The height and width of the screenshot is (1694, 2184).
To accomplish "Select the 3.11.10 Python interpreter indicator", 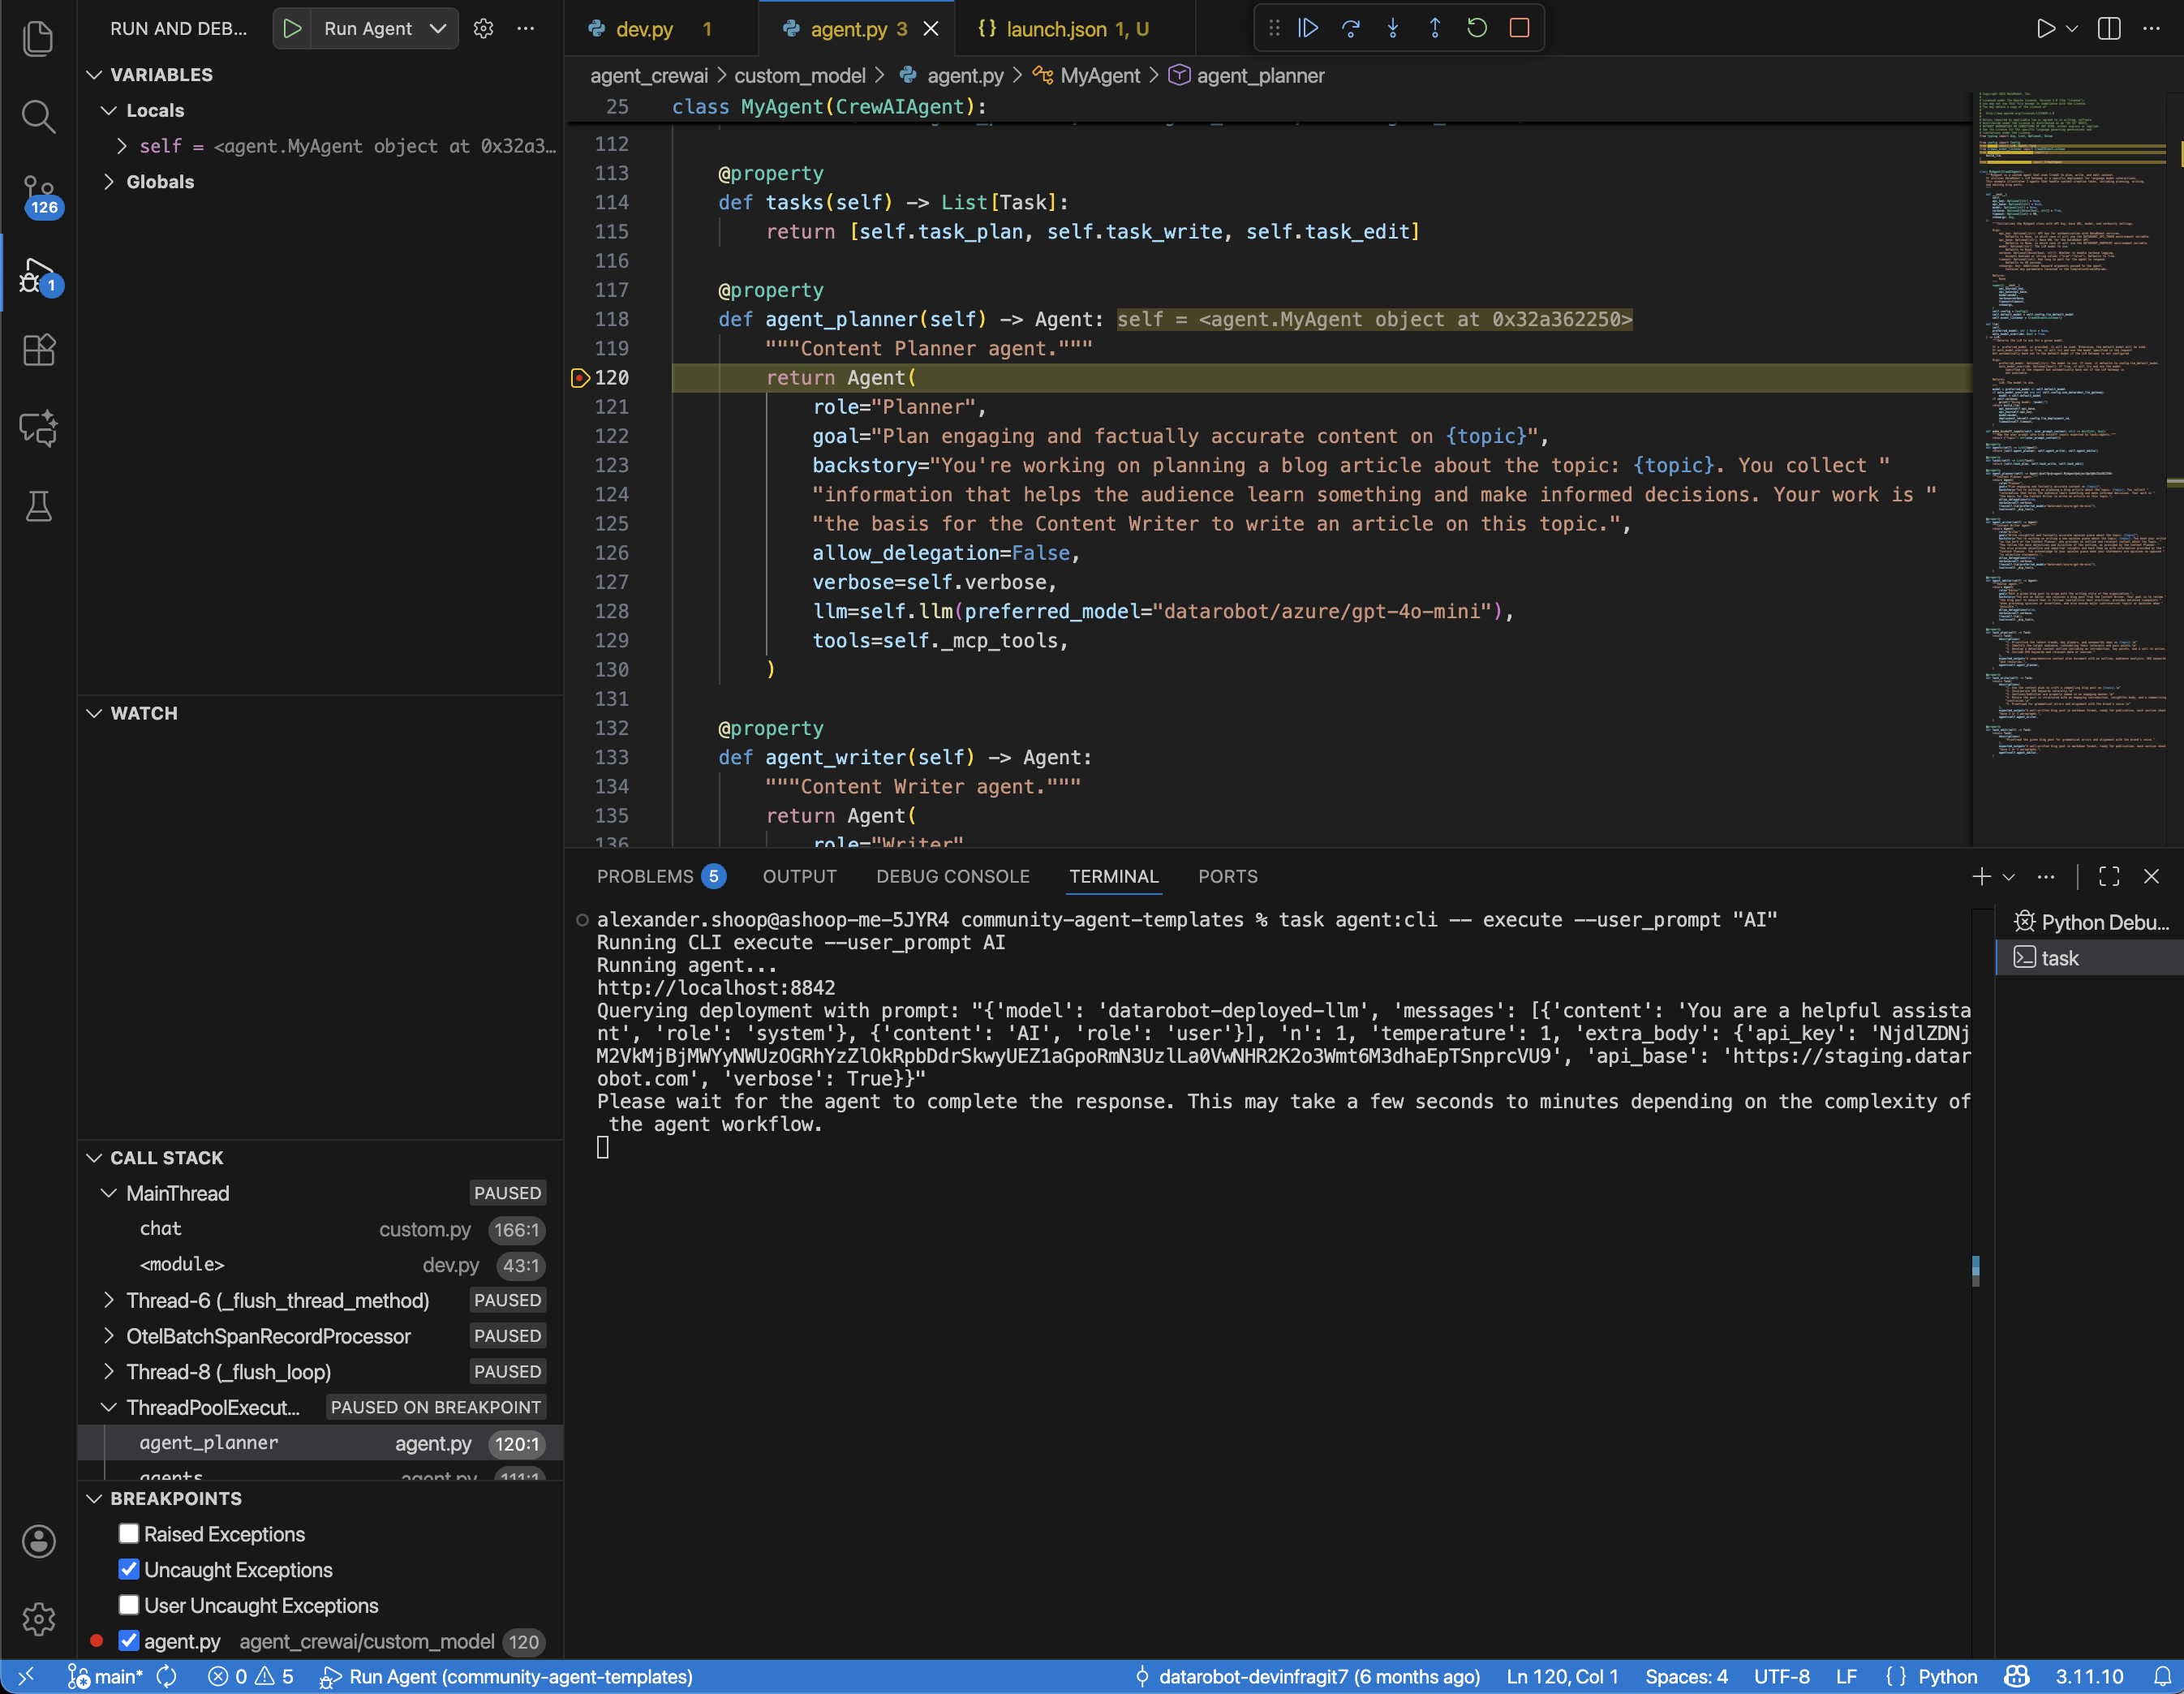I will (2088, 1676).
